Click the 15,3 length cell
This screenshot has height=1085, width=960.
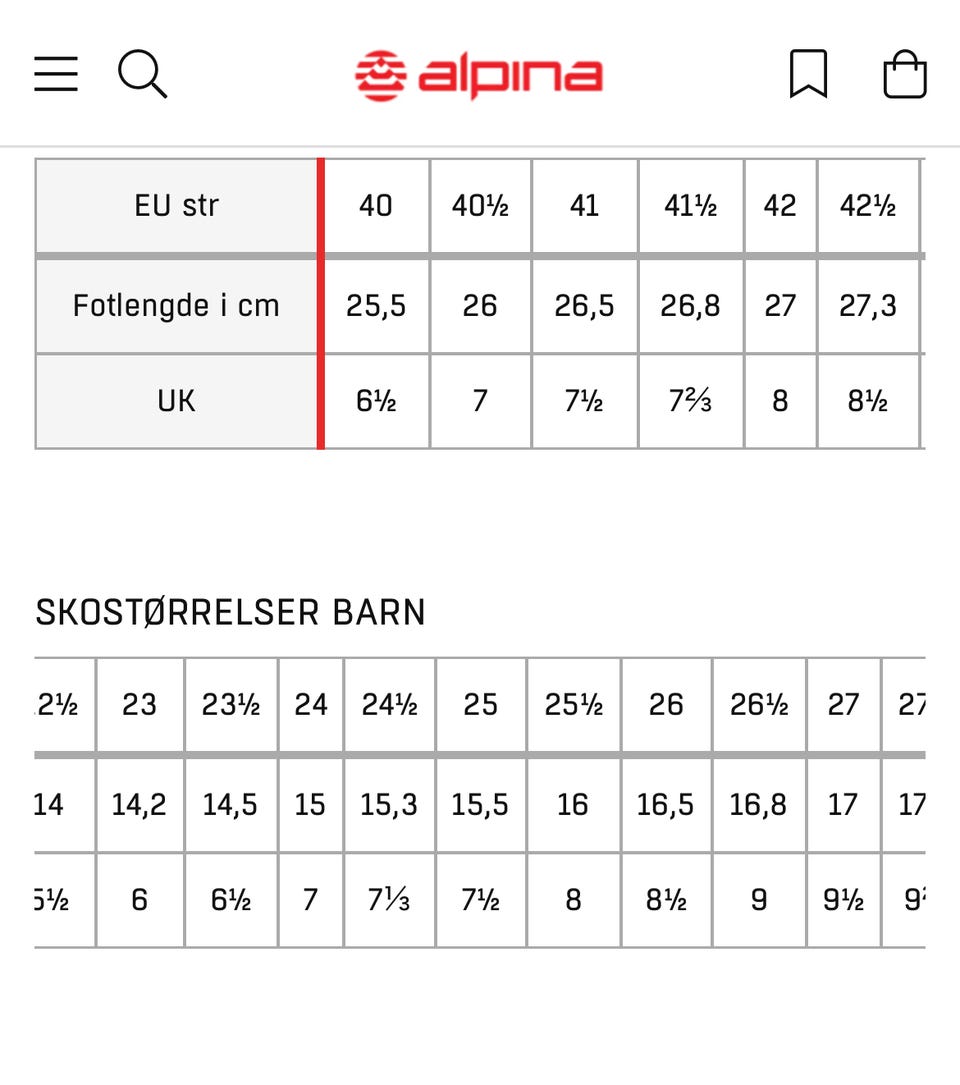click(389, 804)
